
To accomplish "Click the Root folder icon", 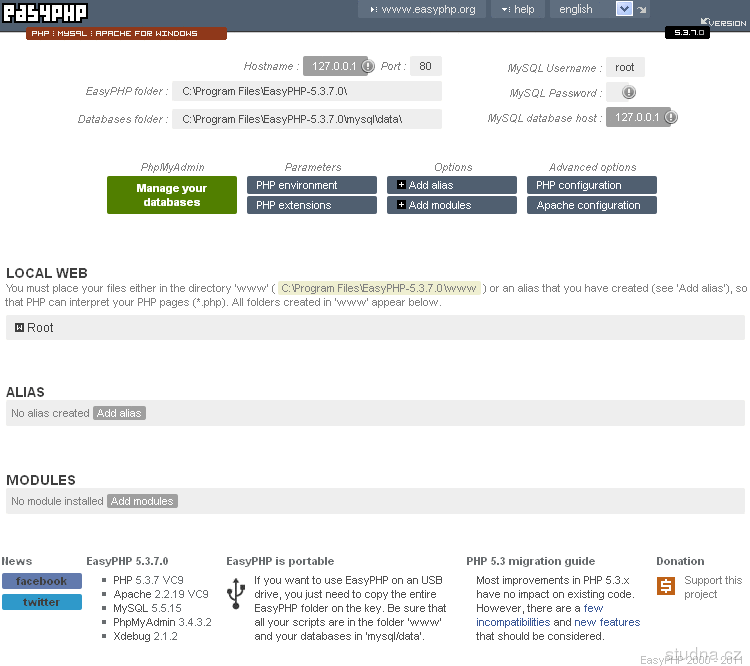I will click(19, 328).
